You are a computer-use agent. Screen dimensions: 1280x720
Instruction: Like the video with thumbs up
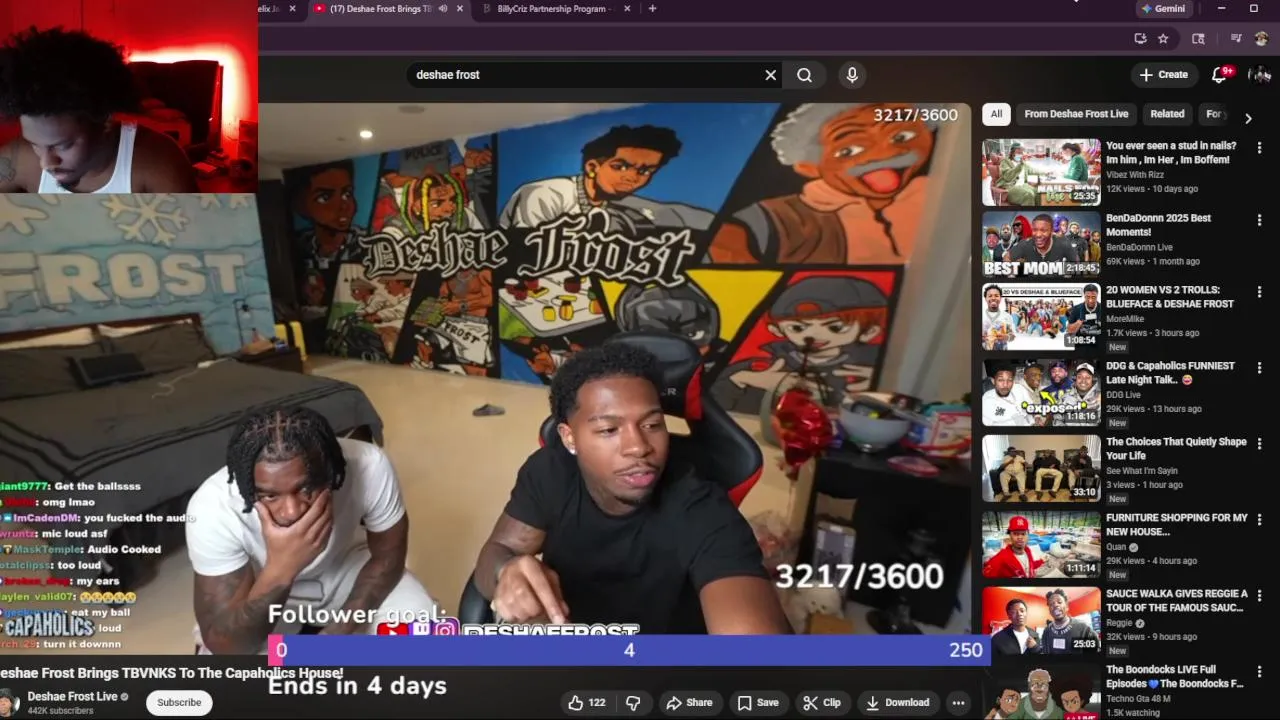click(586, 703)
